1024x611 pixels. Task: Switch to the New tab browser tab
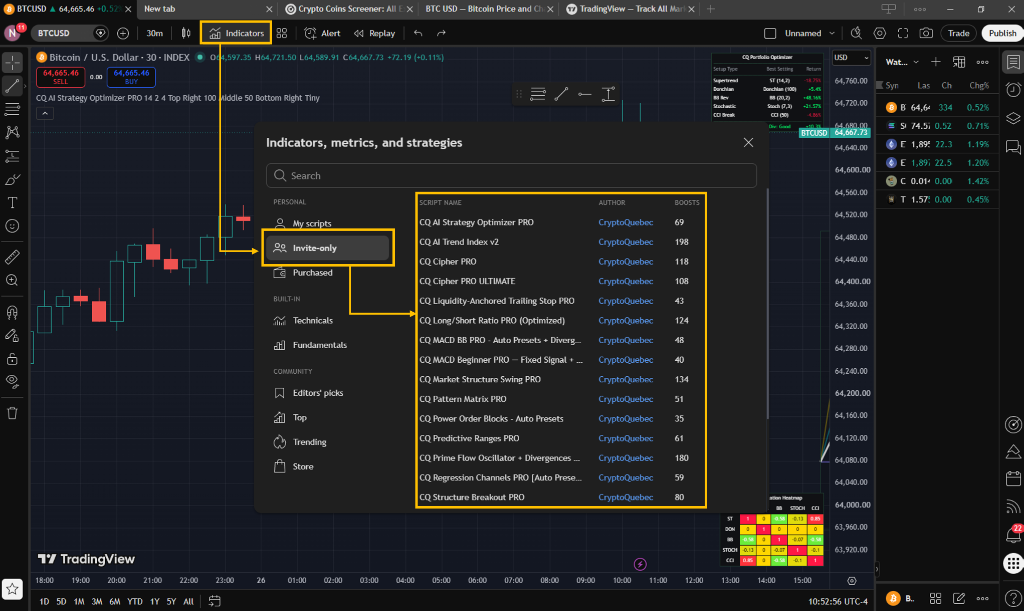206,9
